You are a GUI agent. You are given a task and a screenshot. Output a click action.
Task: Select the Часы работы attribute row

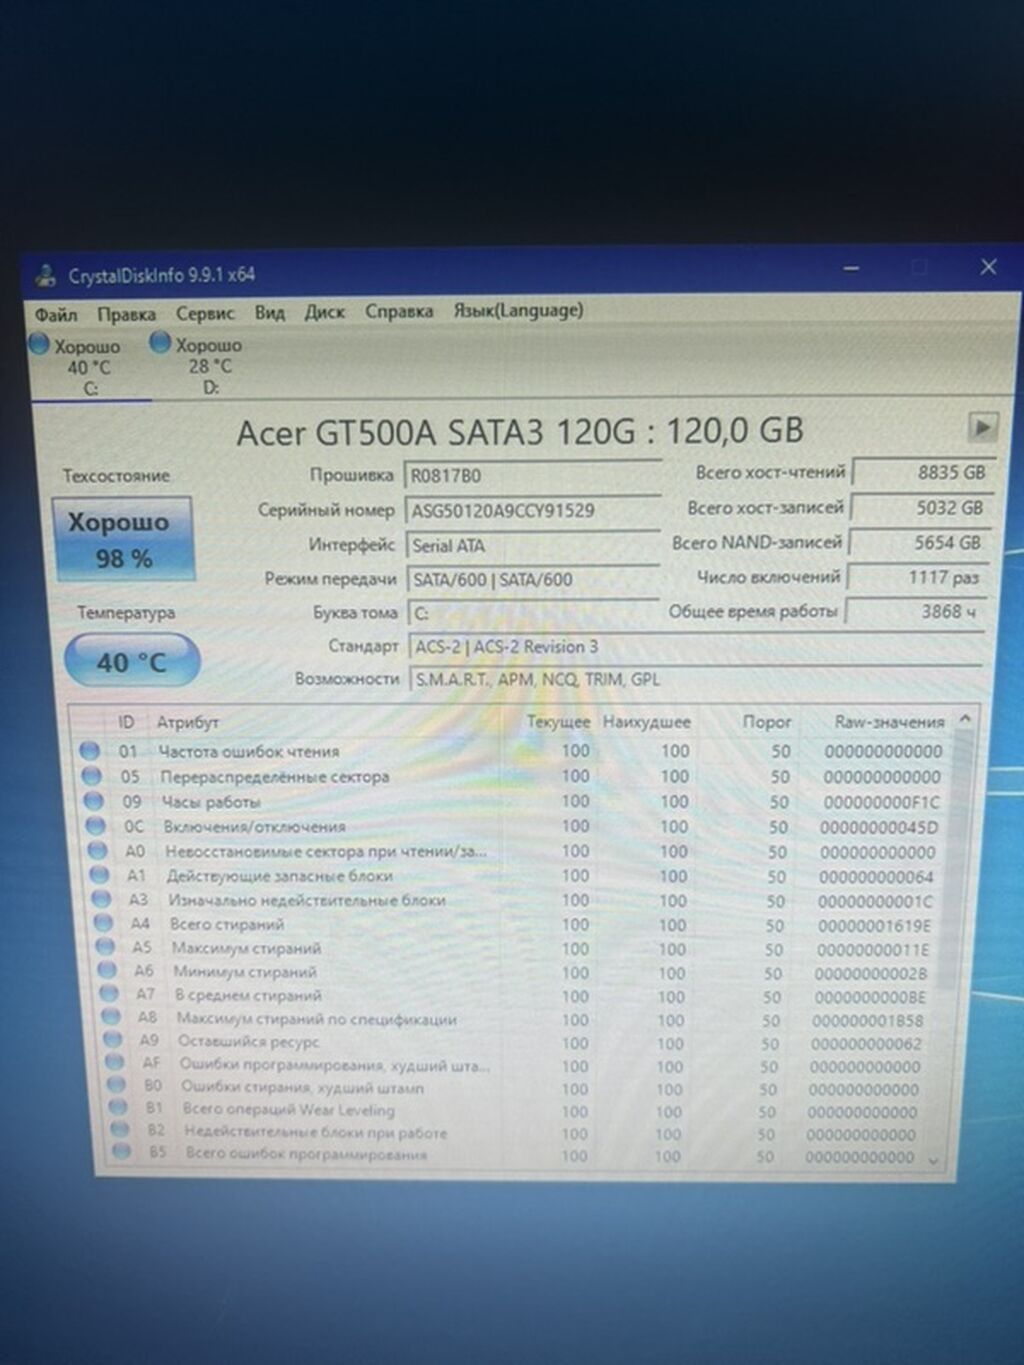click(x=514, y=801)
